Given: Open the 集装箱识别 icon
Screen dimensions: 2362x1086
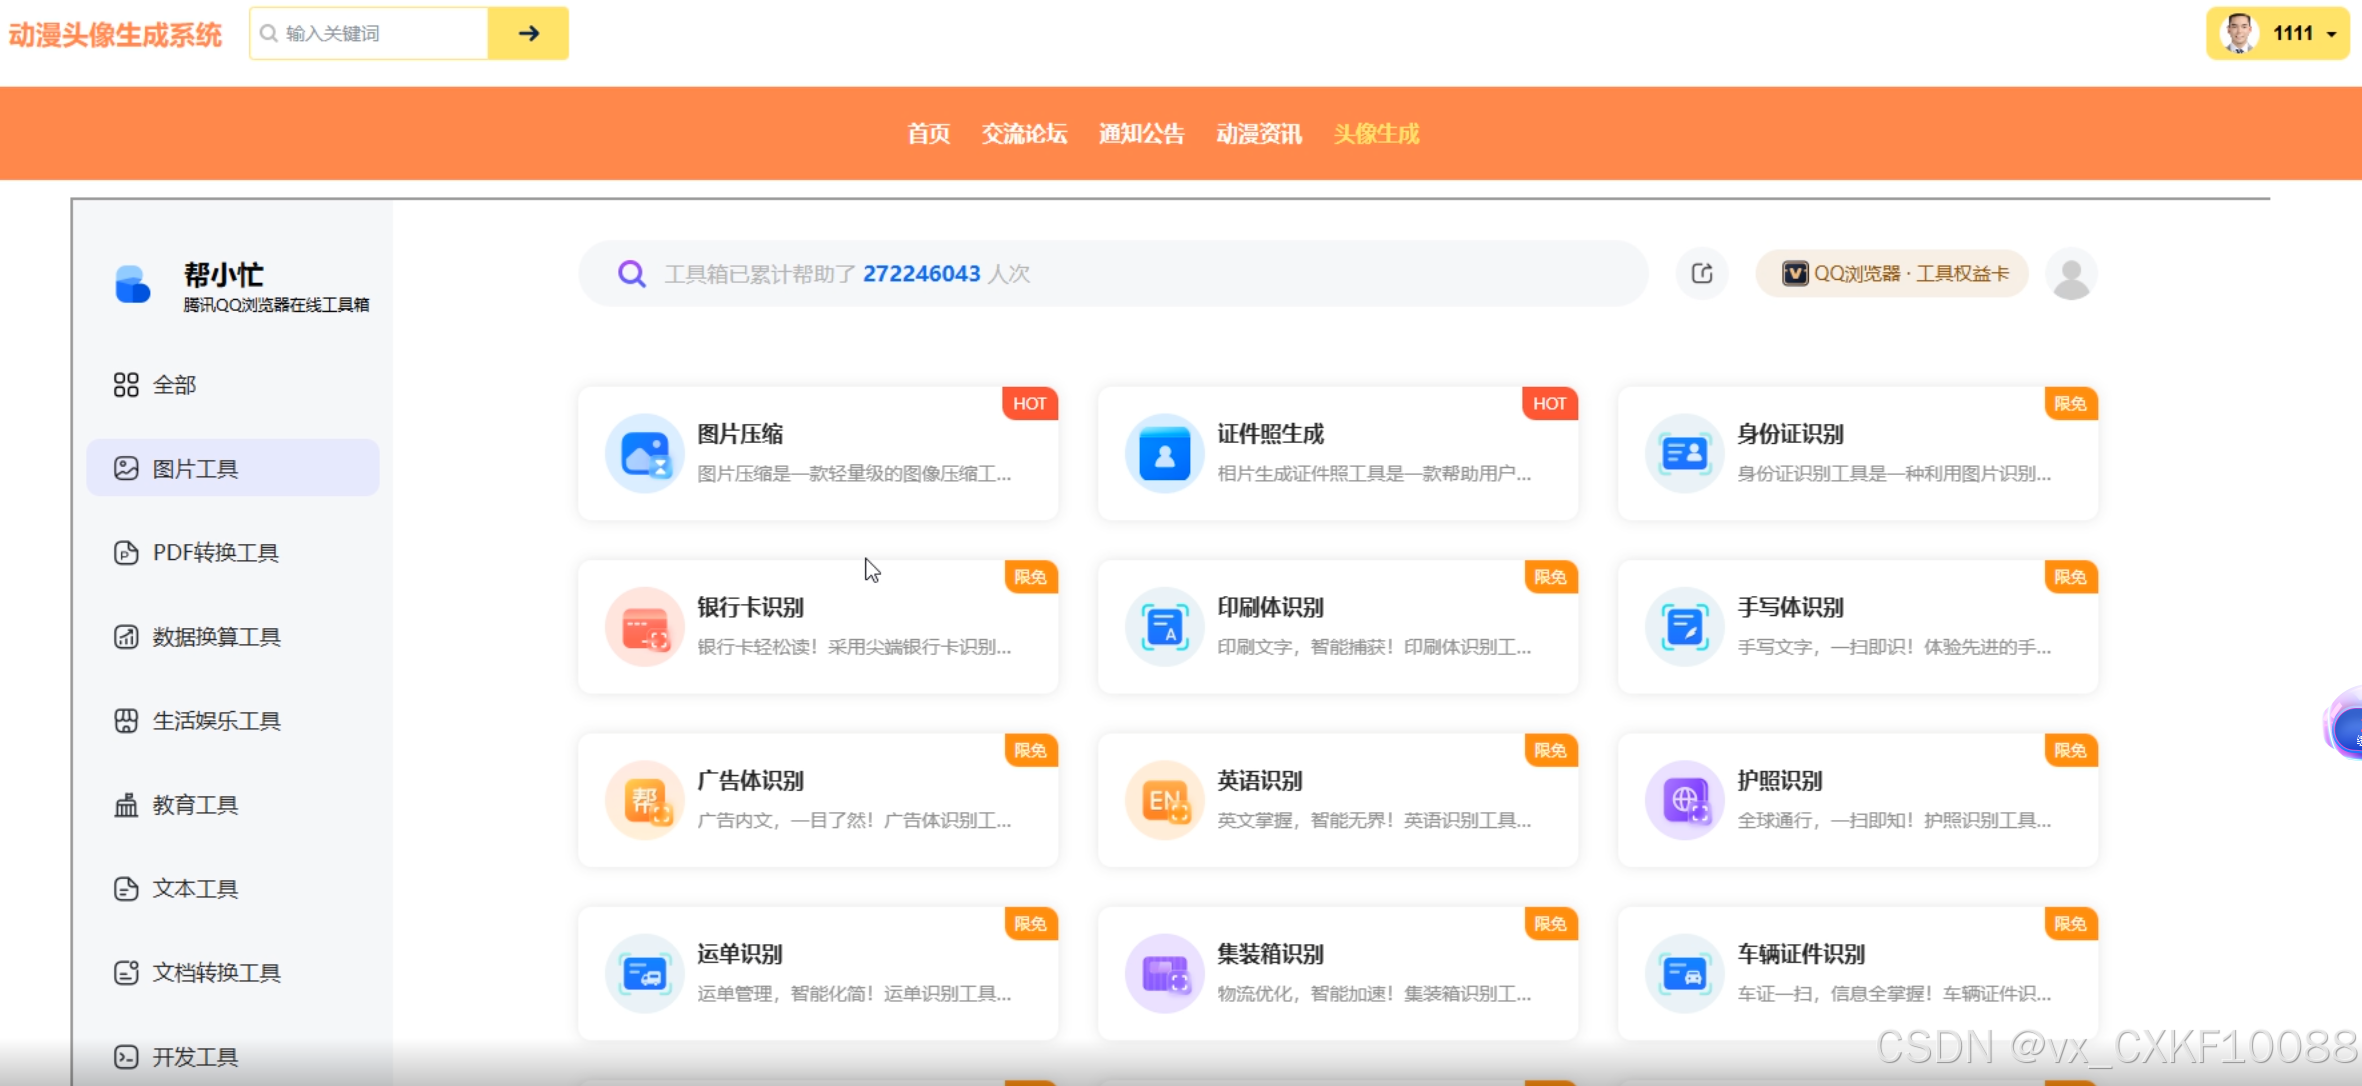Looking at the screenshot, I should click(x=1164, y=973).
